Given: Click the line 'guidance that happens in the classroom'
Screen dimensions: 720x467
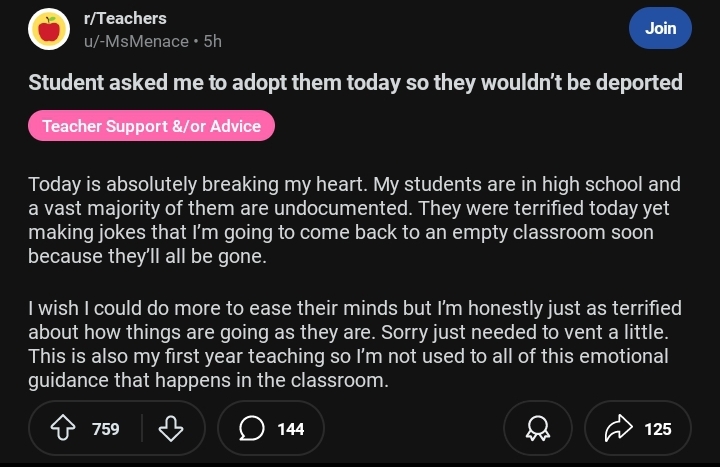Looking at the screenshot, I should 207,380.
